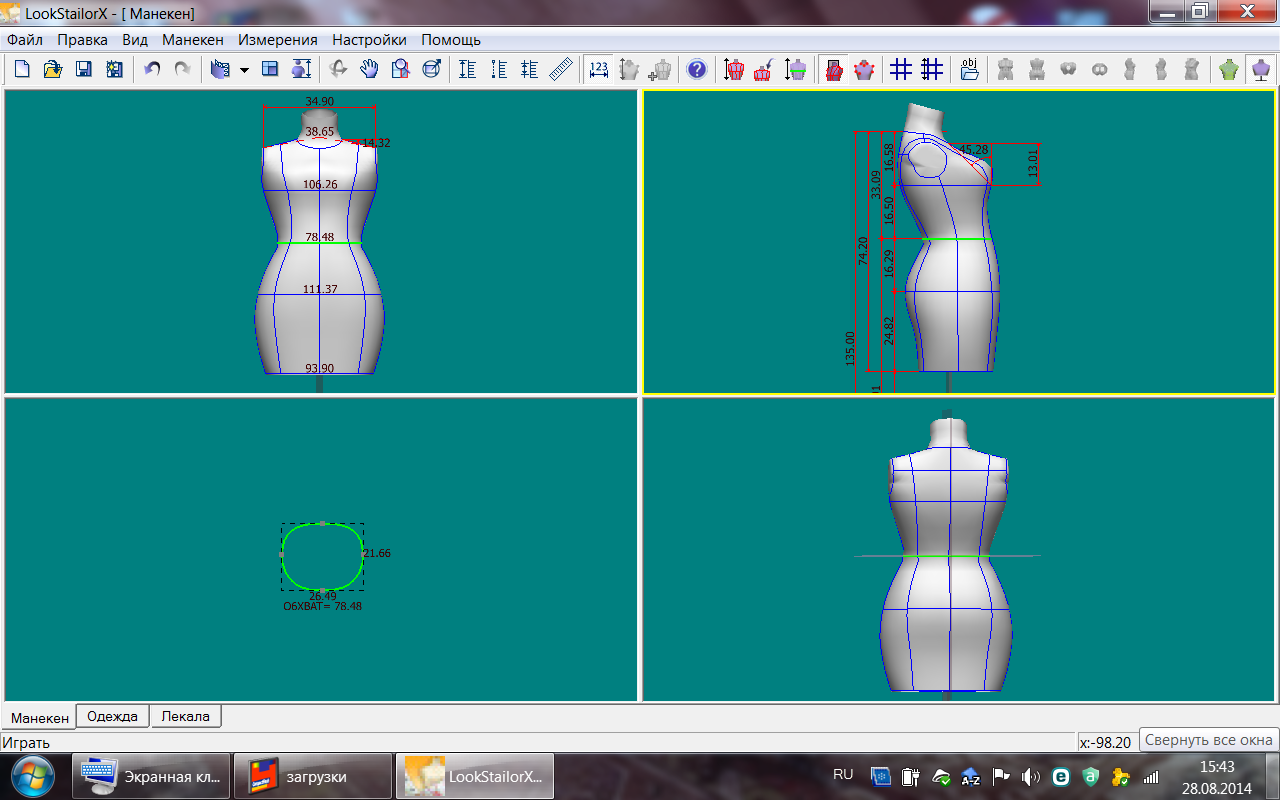Image resolution: width=1280 pixels, height=800 pixels.
Task: Click the загрузки taskbar button
Action: [x=312, y=776]
